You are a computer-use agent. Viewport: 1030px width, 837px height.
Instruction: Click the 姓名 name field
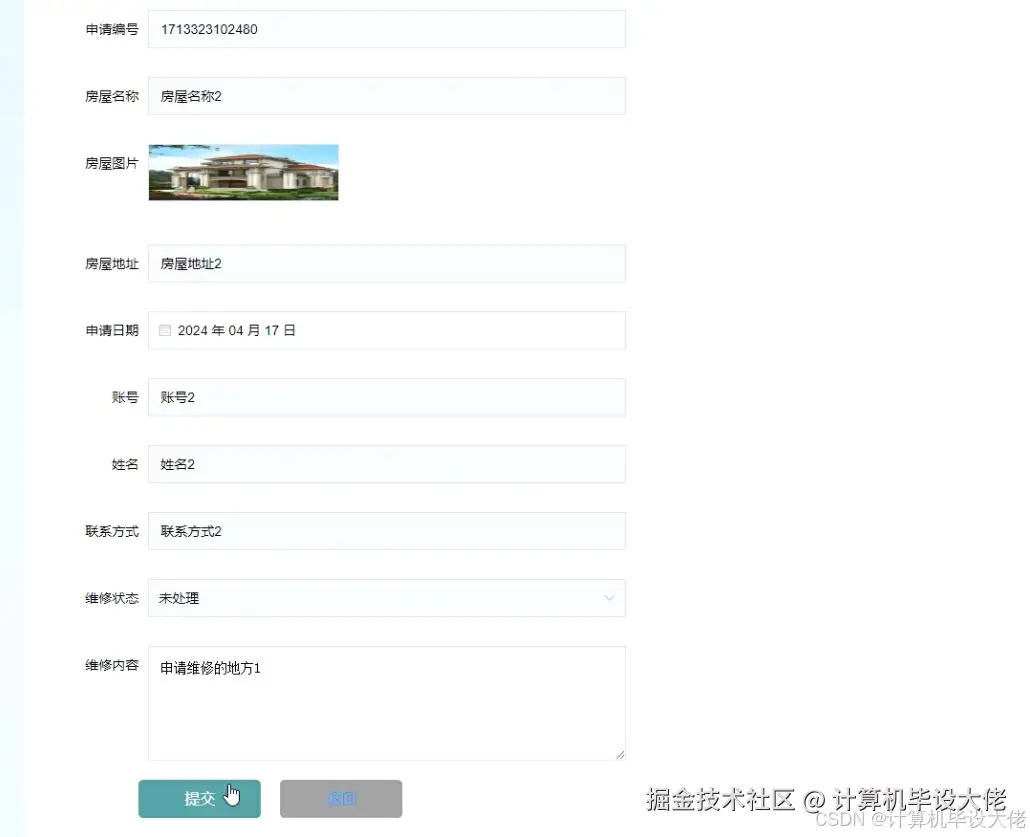point(387,464)
